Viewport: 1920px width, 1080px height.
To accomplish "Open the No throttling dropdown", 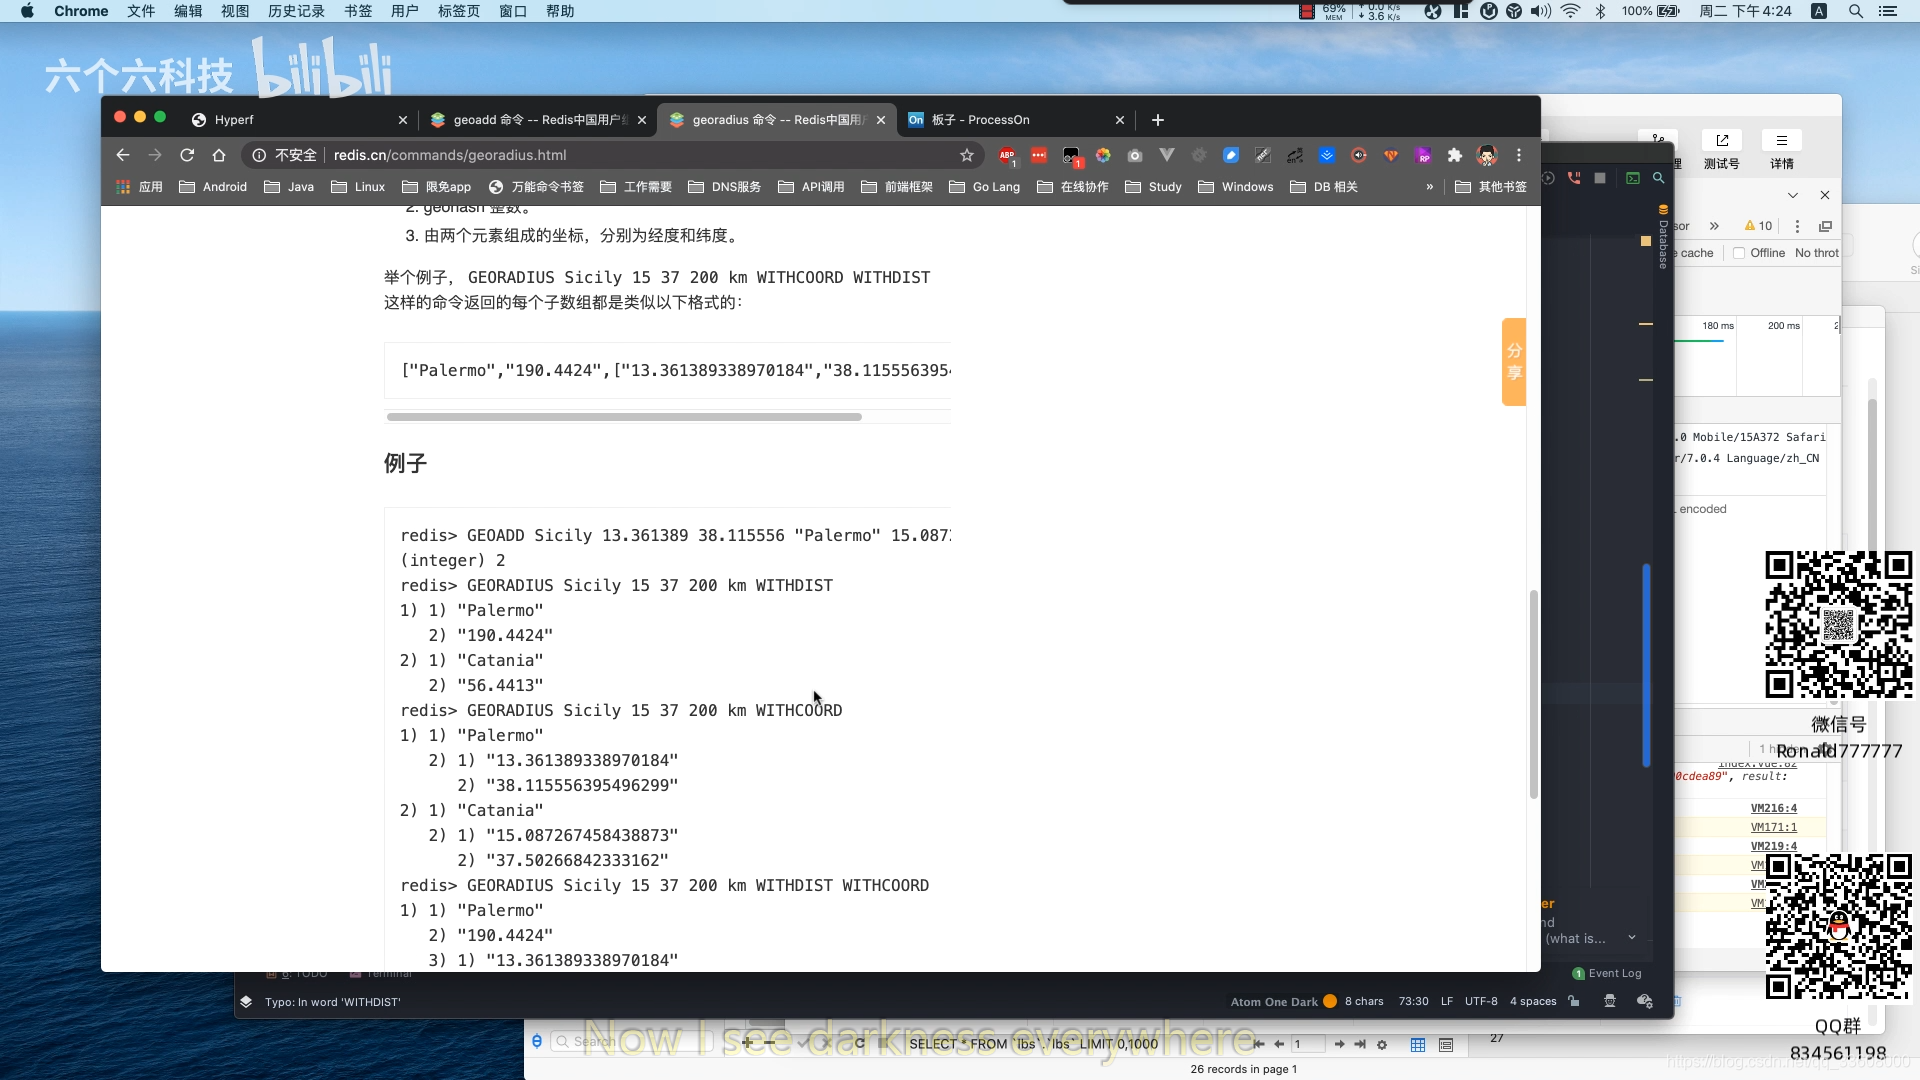I will [x=1816, y=253].
